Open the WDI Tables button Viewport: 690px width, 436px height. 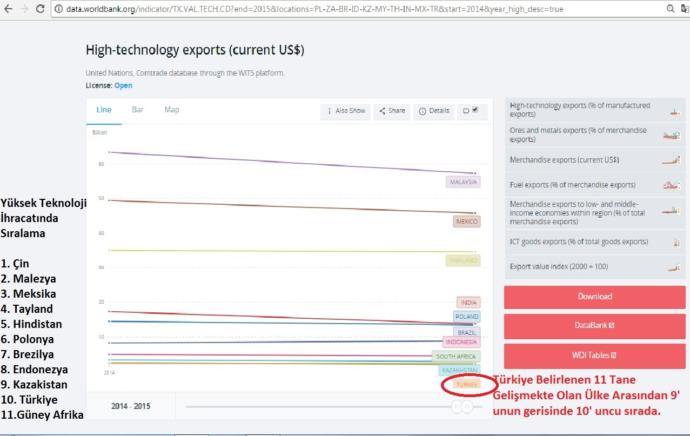[595, 355]
